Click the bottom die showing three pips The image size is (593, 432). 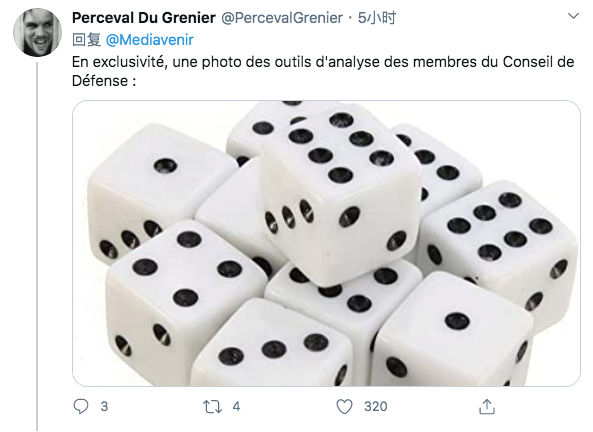click(x=274, y=344)
